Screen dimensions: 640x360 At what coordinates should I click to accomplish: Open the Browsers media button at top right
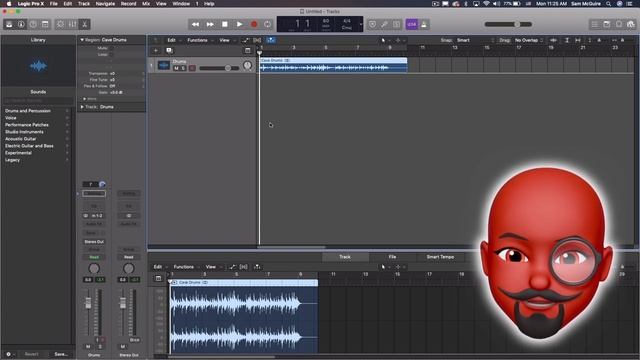pyautogui.click(x=631, y=24)
